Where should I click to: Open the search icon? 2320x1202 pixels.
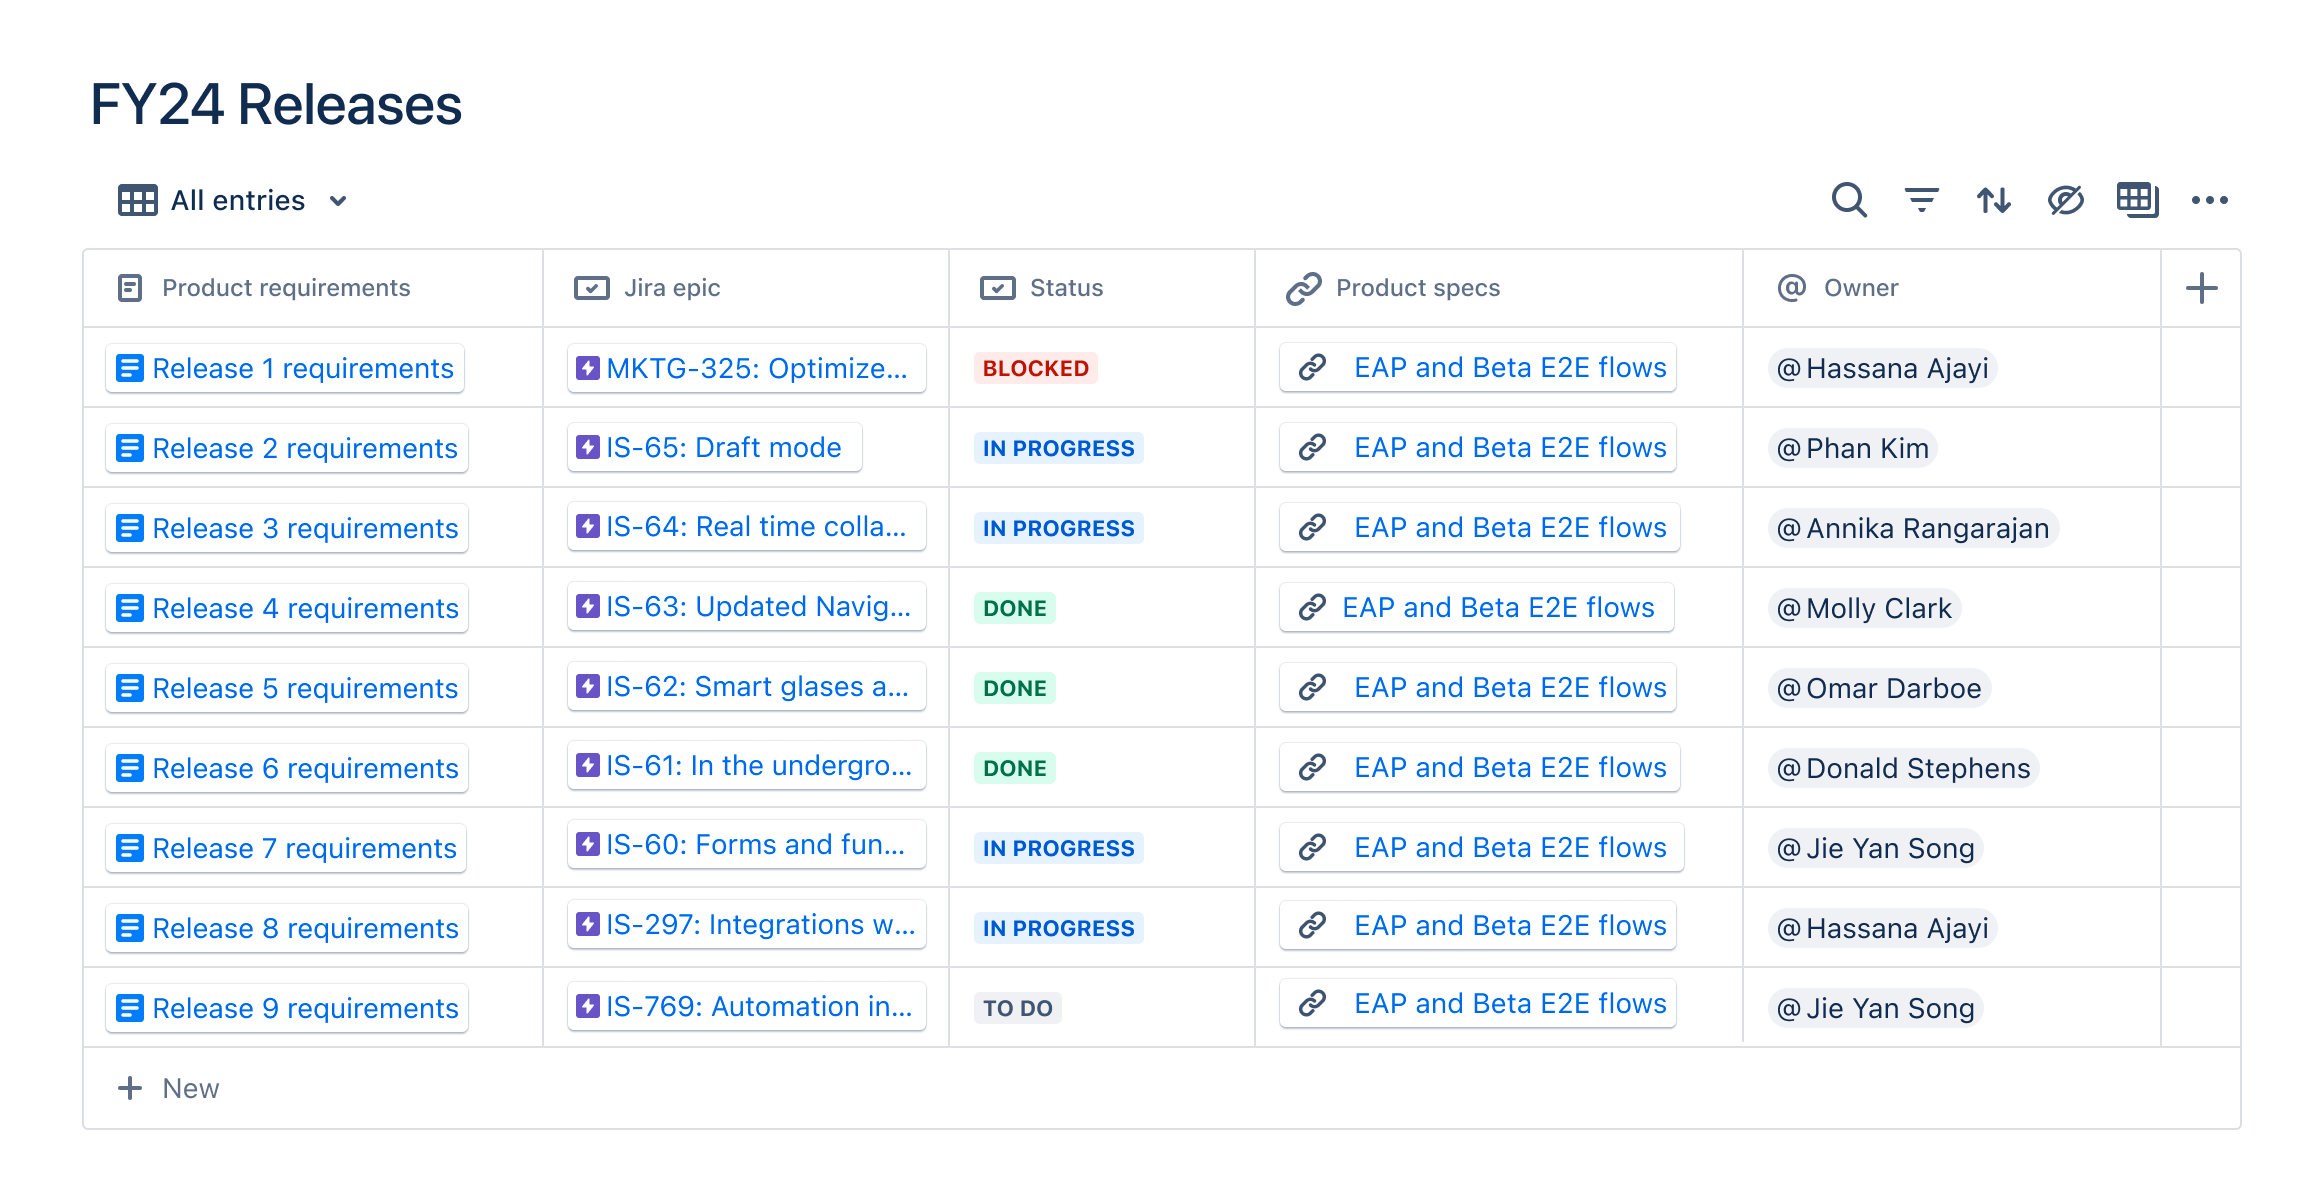point(1849,200)
